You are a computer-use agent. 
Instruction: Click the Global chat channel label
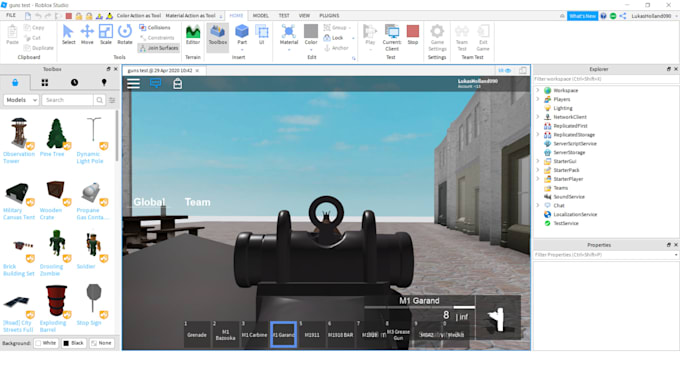149,202
